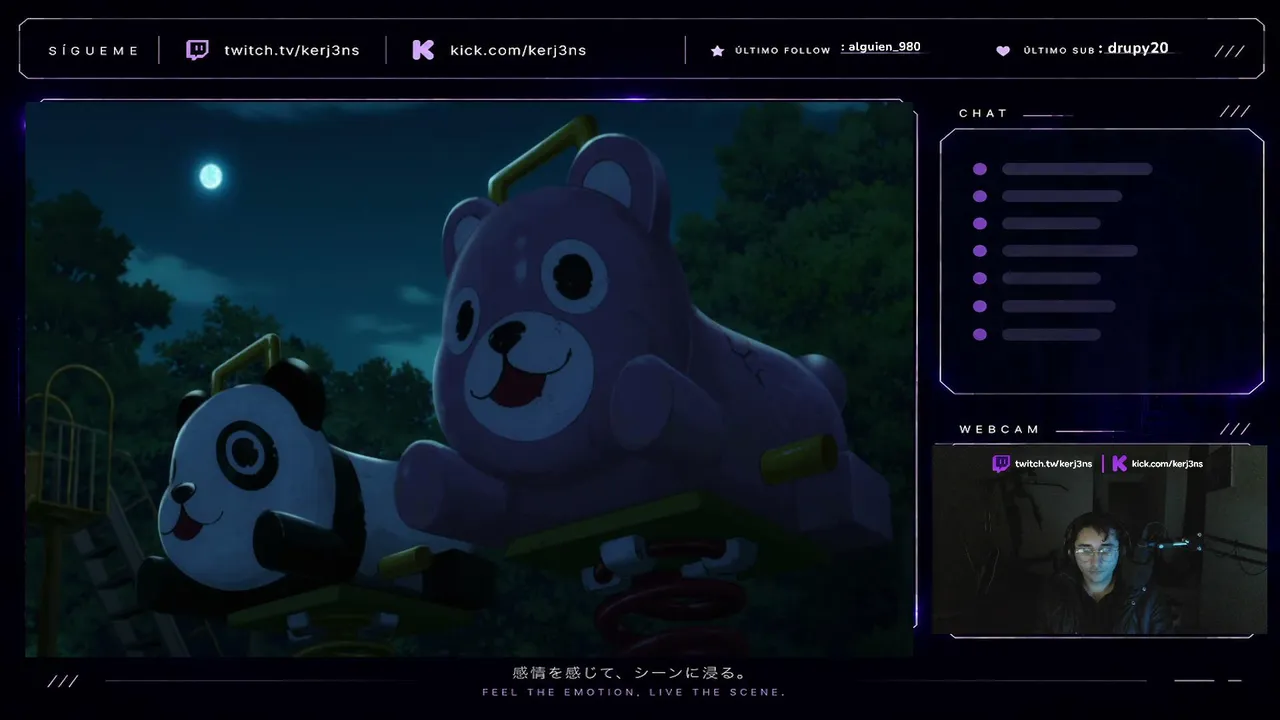Click the heart icon beside ÚLTIMO SUB

(x=1003, y=51)
